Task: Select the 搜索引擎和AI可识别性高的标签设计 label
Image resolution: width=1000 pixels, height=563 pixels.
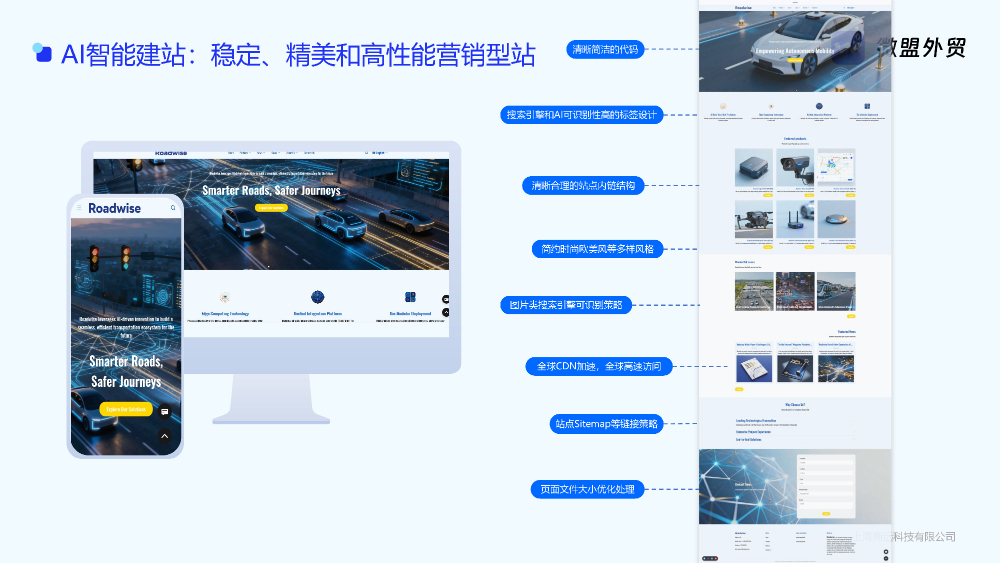Action: 582,115
